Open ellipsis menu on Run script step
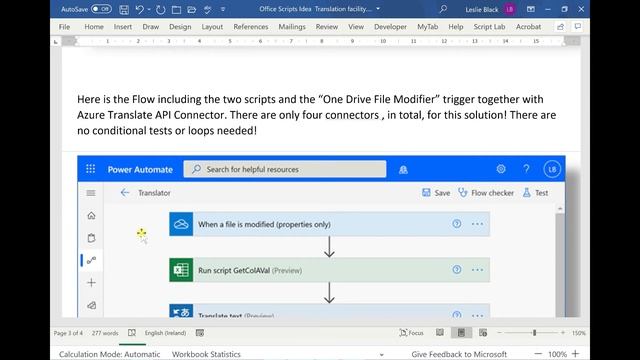The width and height of the screenshot is (640, 360). pyautogui.click(x=477, y=270)
